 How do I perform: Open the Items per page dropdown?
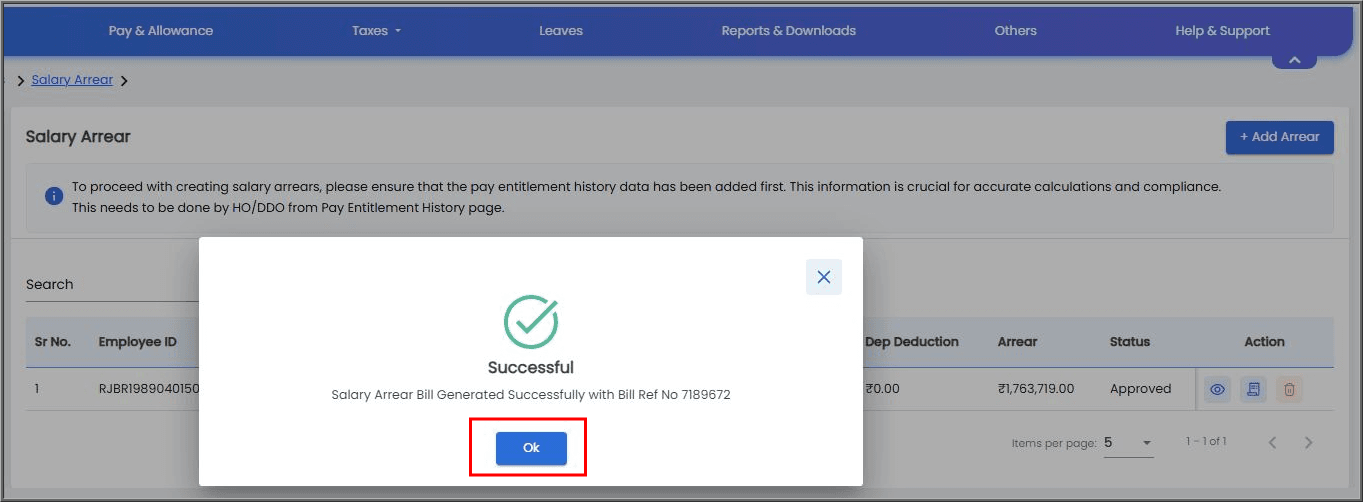[1128, 442]
